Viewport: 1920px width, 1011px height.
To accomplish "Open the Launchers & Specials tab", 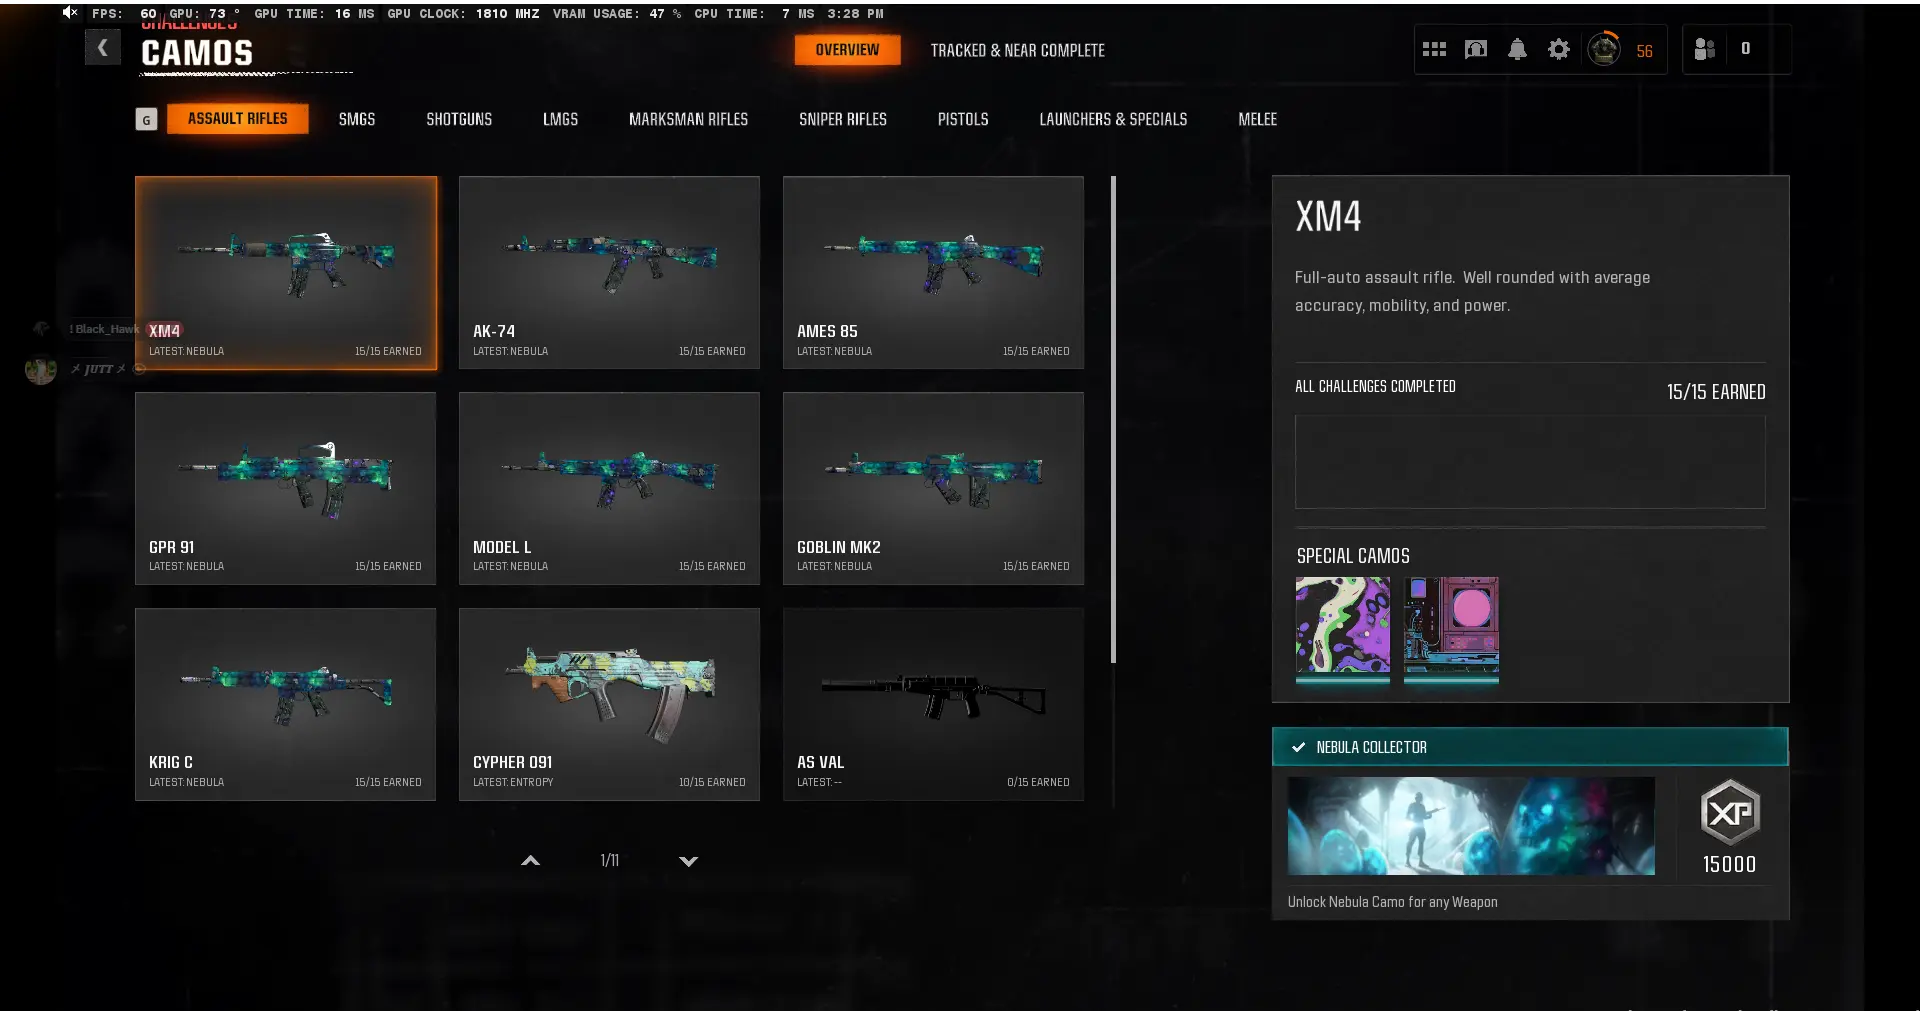I will tap(1112, 119).
